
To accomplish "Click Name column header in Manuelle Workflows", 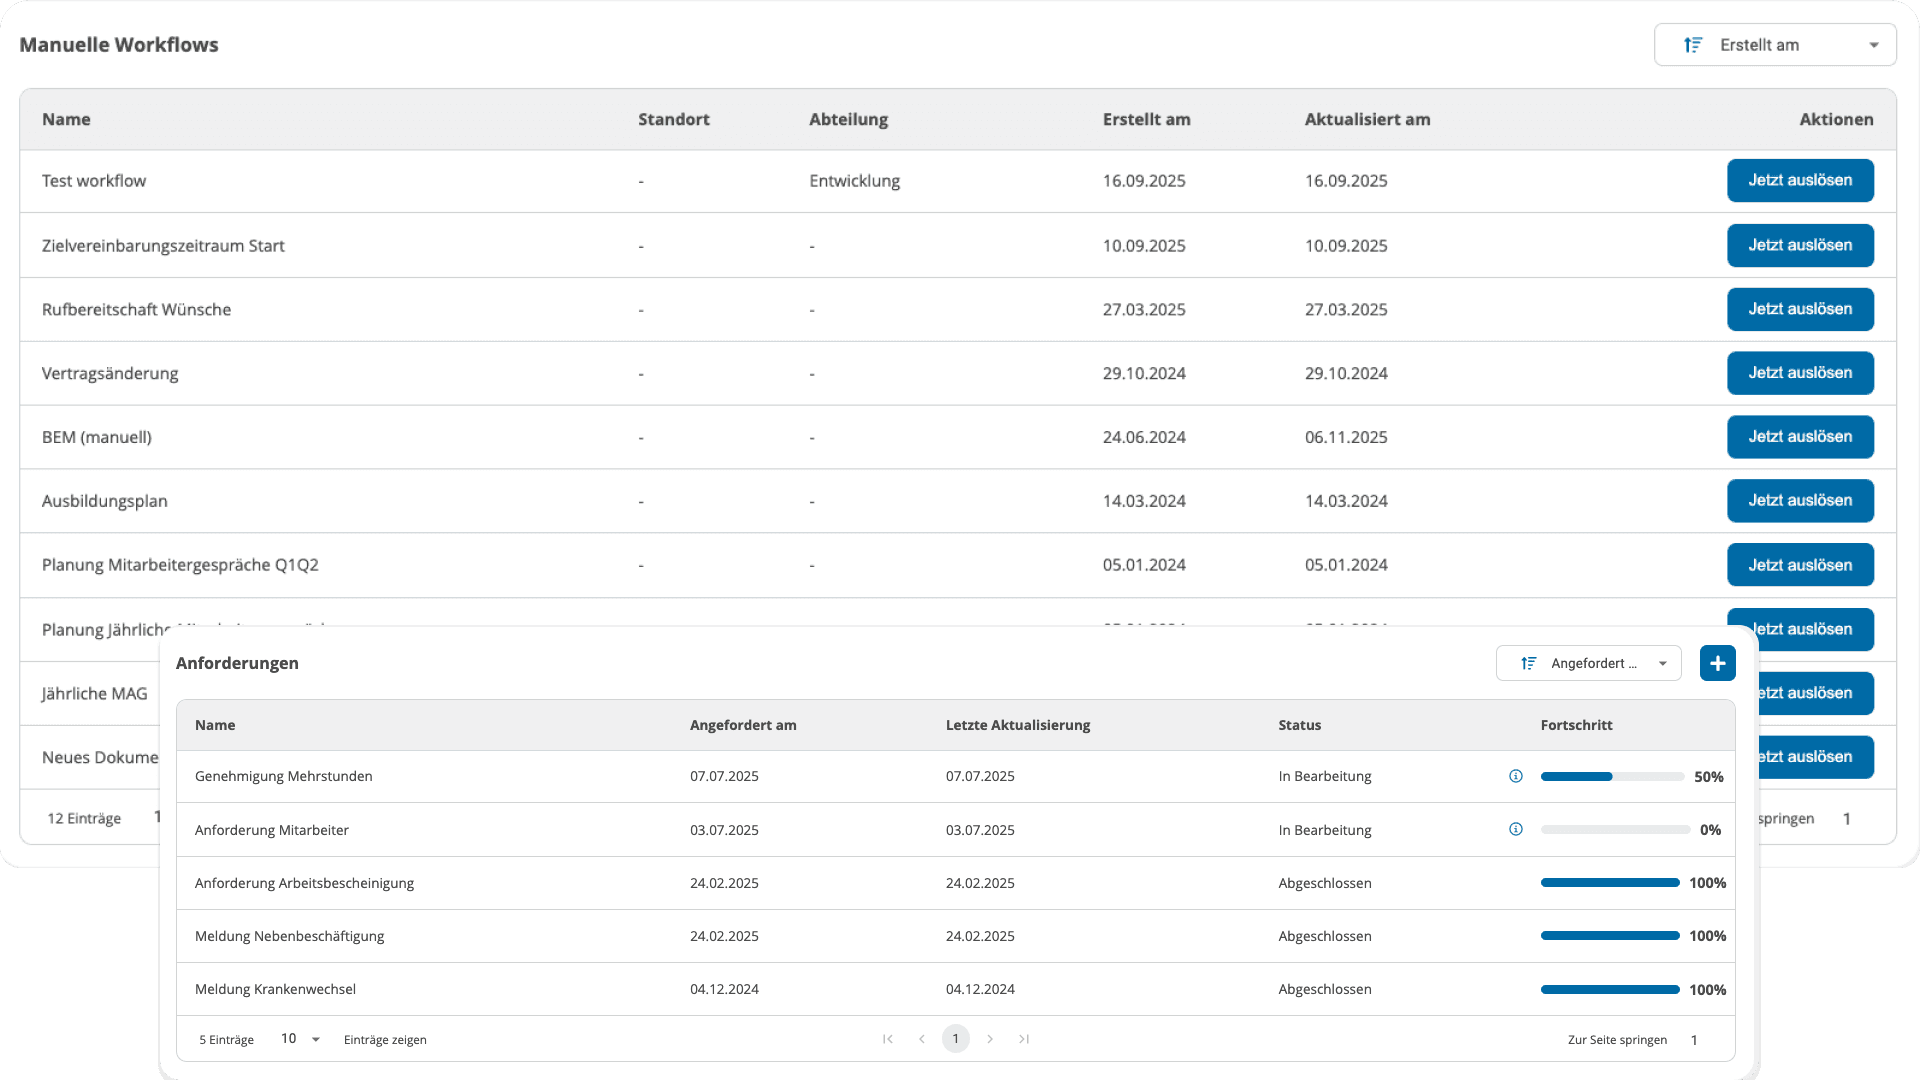I will click(66, 119).
